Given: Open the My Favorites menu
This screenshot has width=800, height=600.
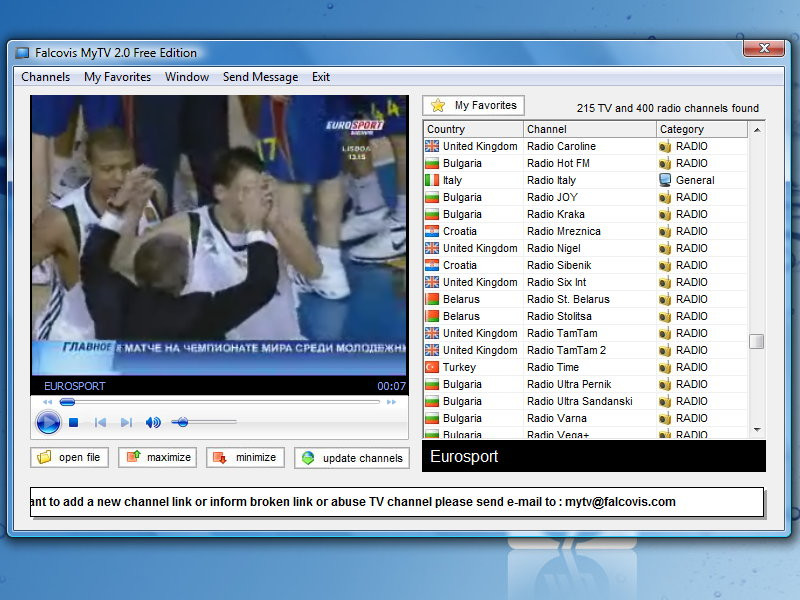Looking at the screenshot, I should click(117, 77).
